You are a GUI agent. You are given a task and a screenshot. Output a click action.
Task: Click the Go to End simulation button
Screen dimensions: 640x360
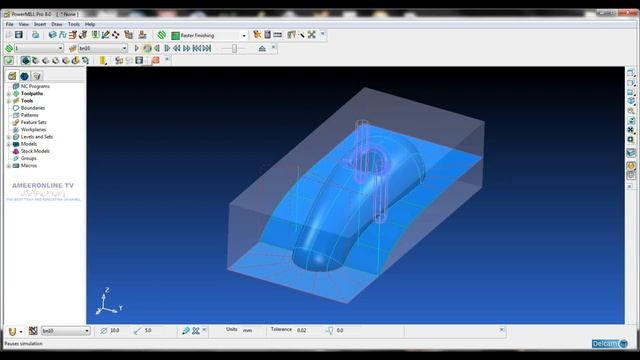tap(207, 48)
